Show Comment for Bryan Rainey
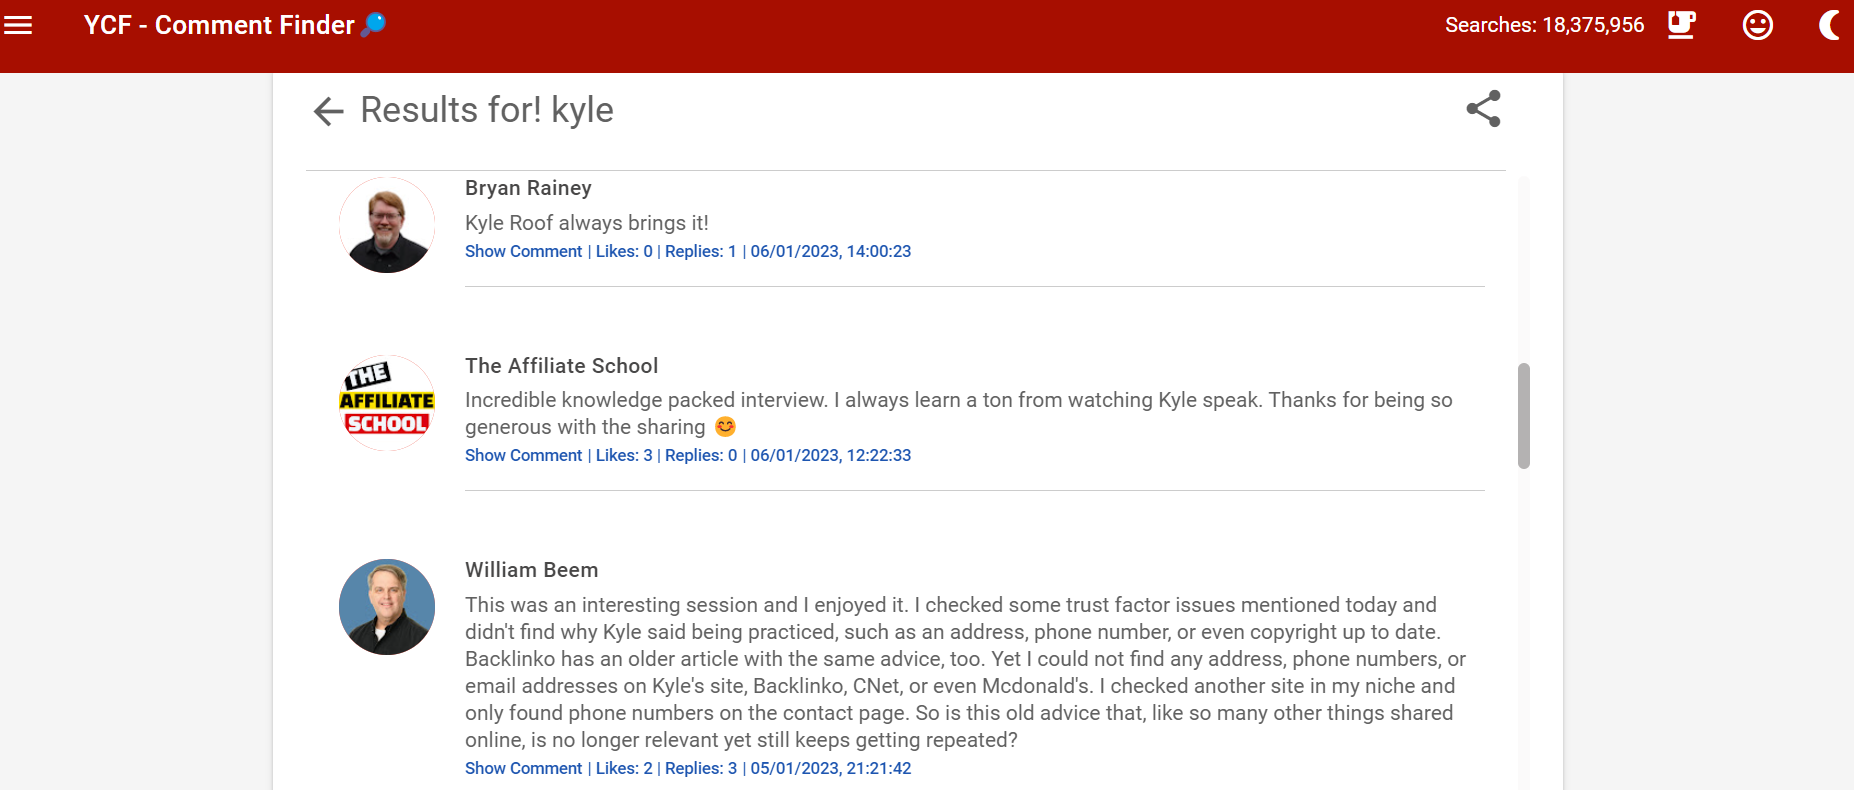Screen dimensions: 1854x790 [523, 252]
